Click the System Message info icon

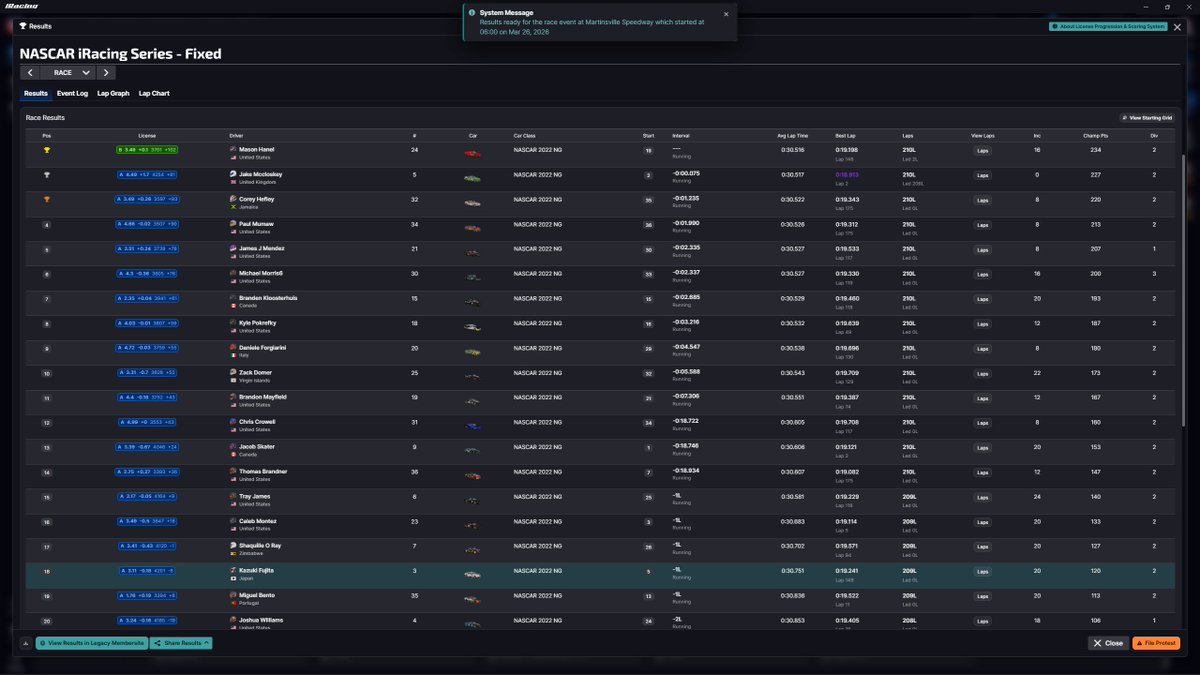pos(472,13)
